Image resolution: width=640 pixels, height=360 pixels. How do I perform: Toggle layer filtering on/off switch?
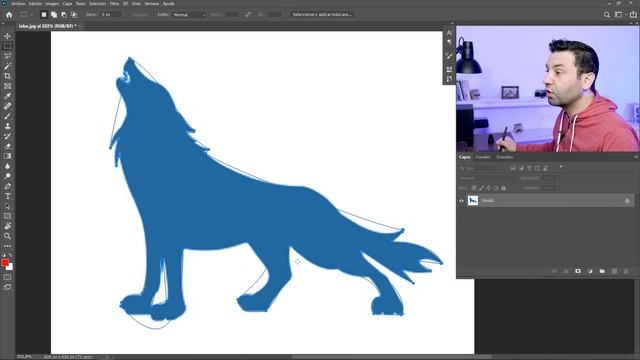point(561,167)
